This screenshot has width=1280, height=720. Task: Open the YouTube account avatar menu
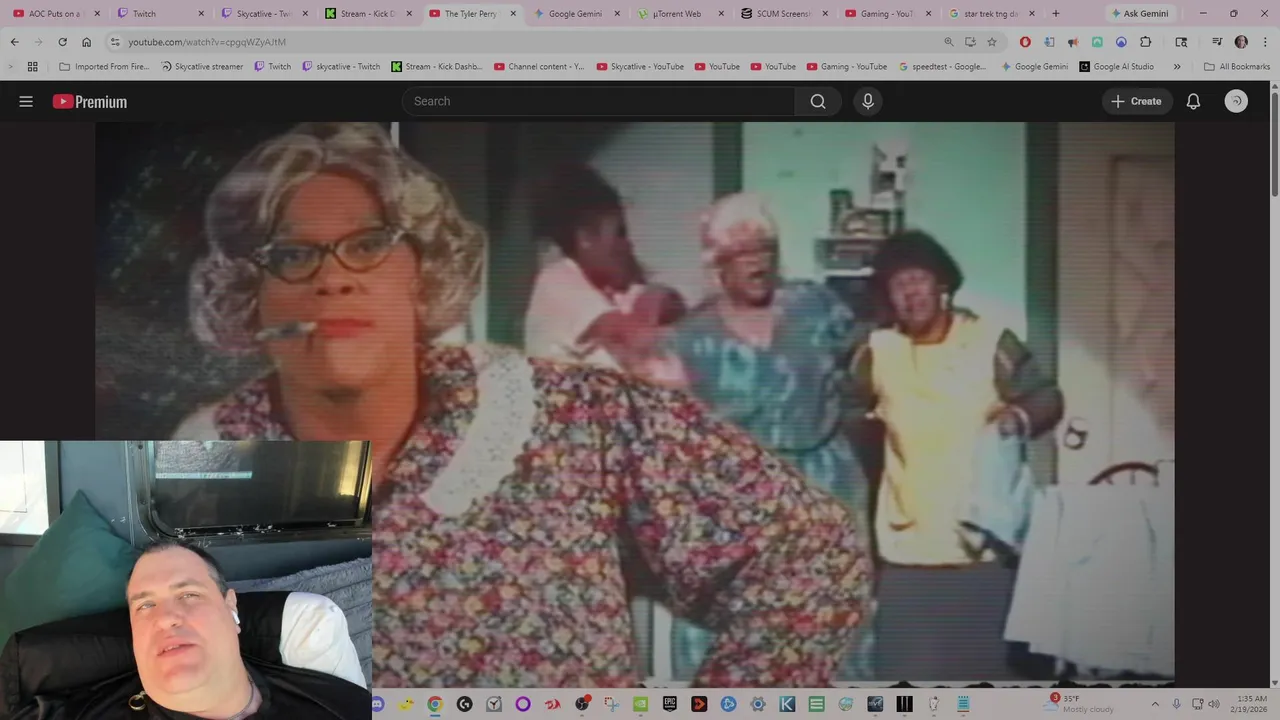(1236, 101)
